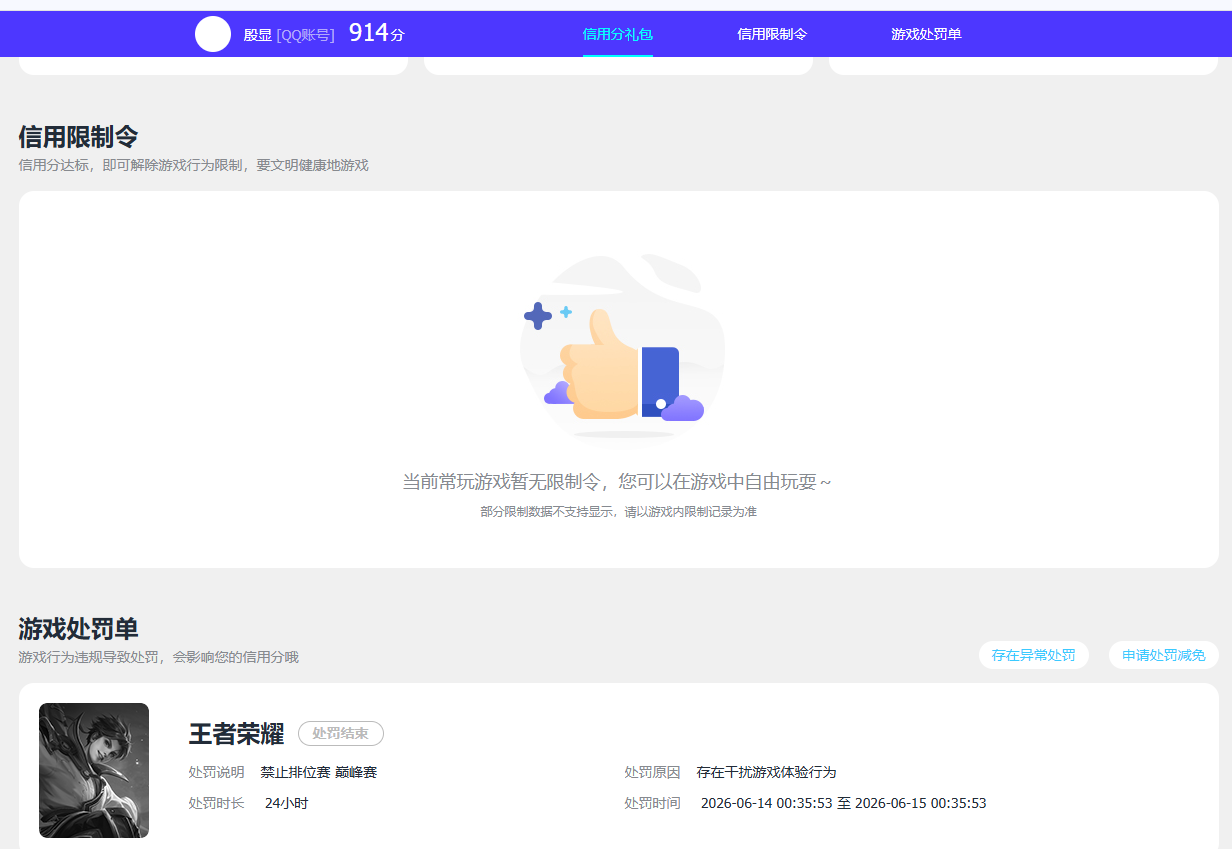Click the 部分限制数据不支持显示 note
Image resolution: width=1232 pixels, height=849 pixels.
618,512
